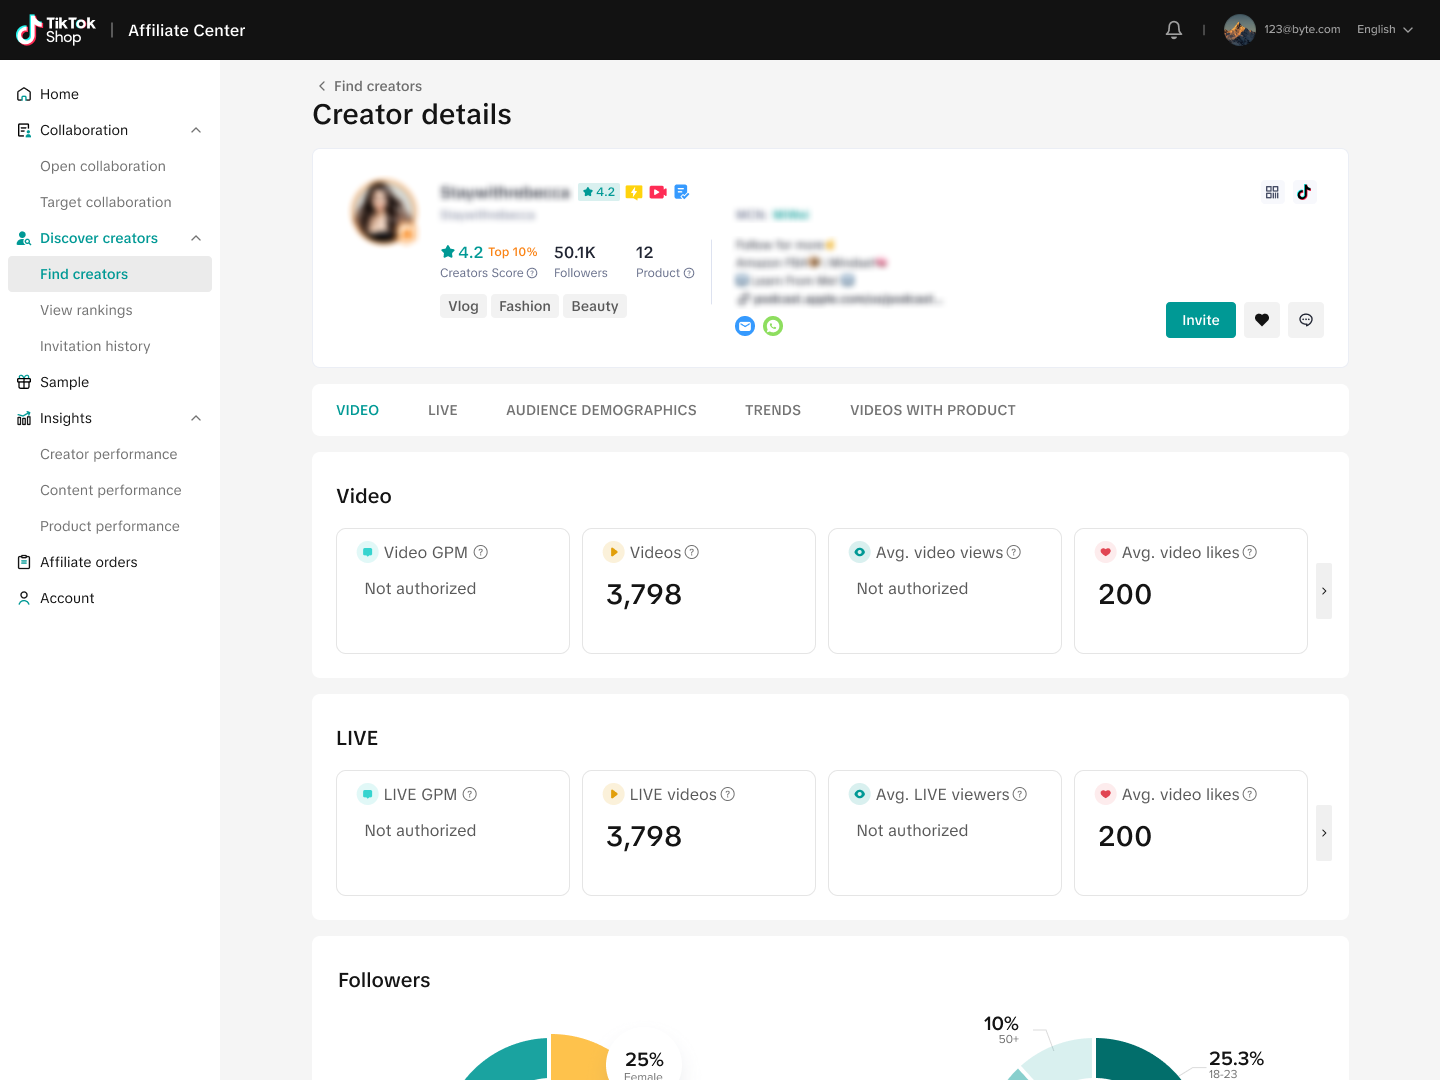
Task: Open the creator's TikTok profile icon
Action: point(1304,192)
